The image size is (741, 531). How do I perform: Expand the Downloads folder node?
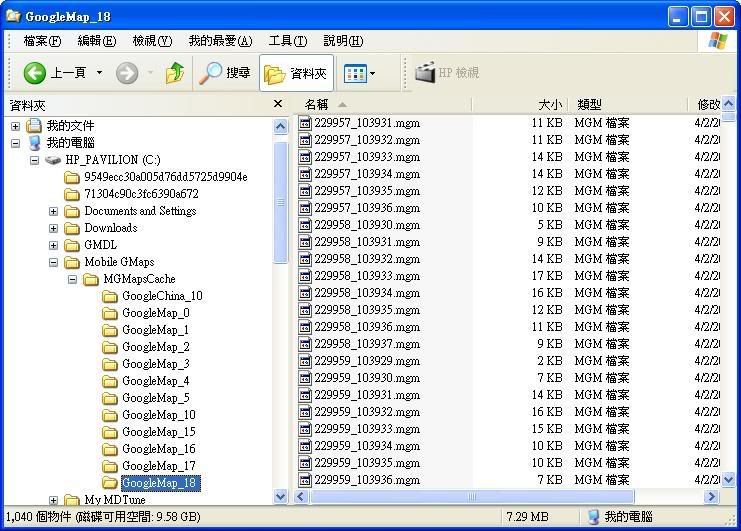pos(54,228)
